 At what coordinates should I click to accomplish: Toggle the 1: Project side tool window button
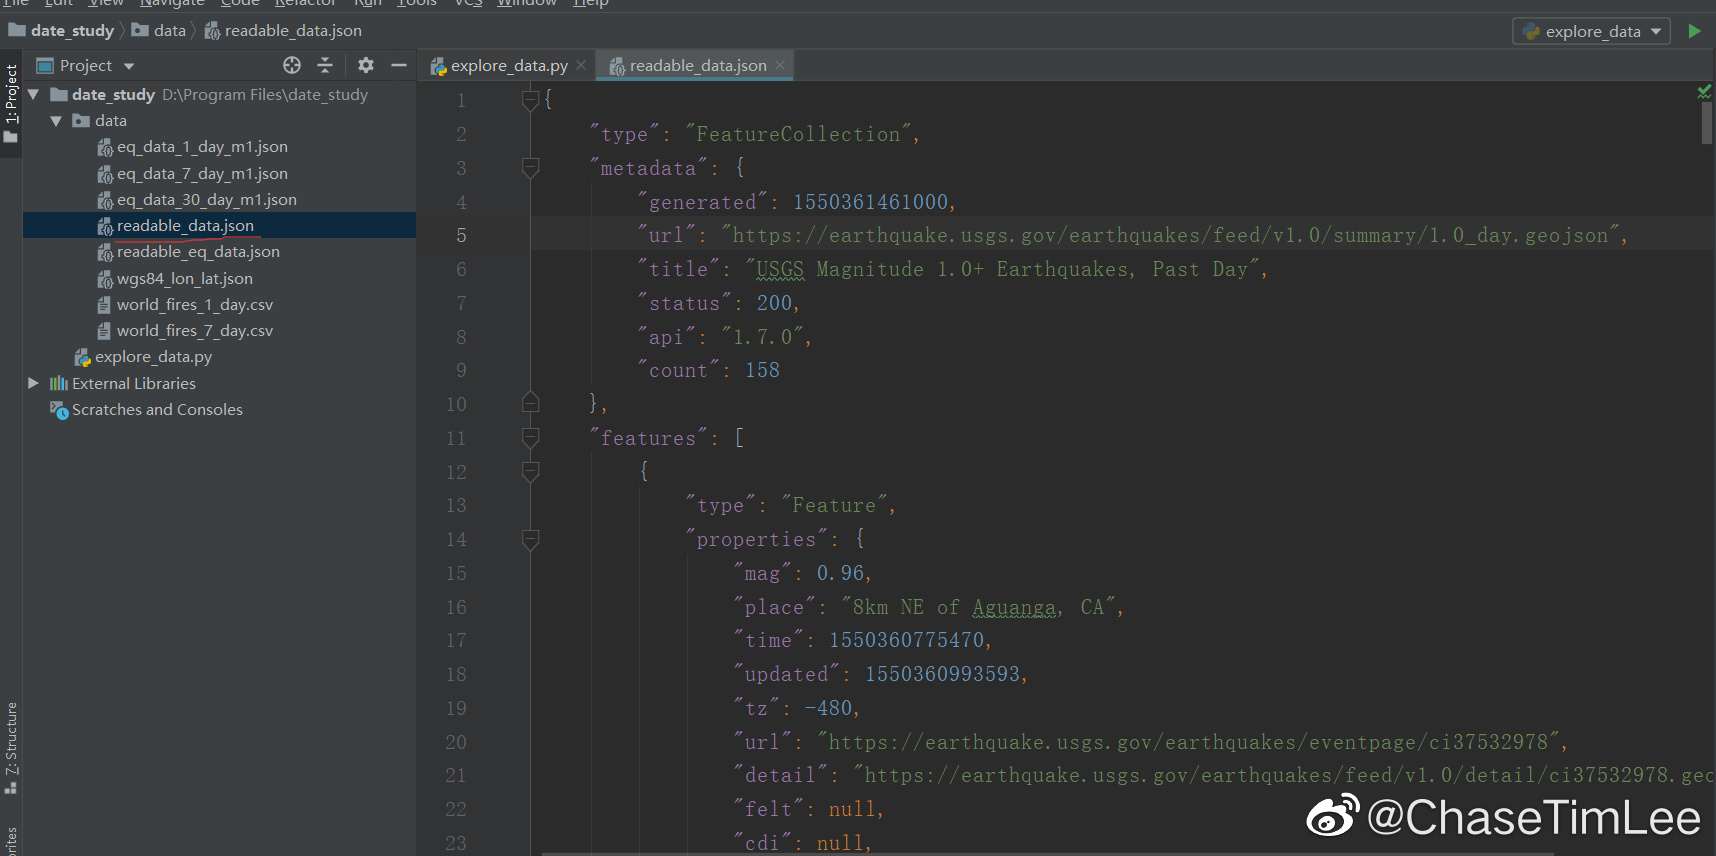coord(11,103)
